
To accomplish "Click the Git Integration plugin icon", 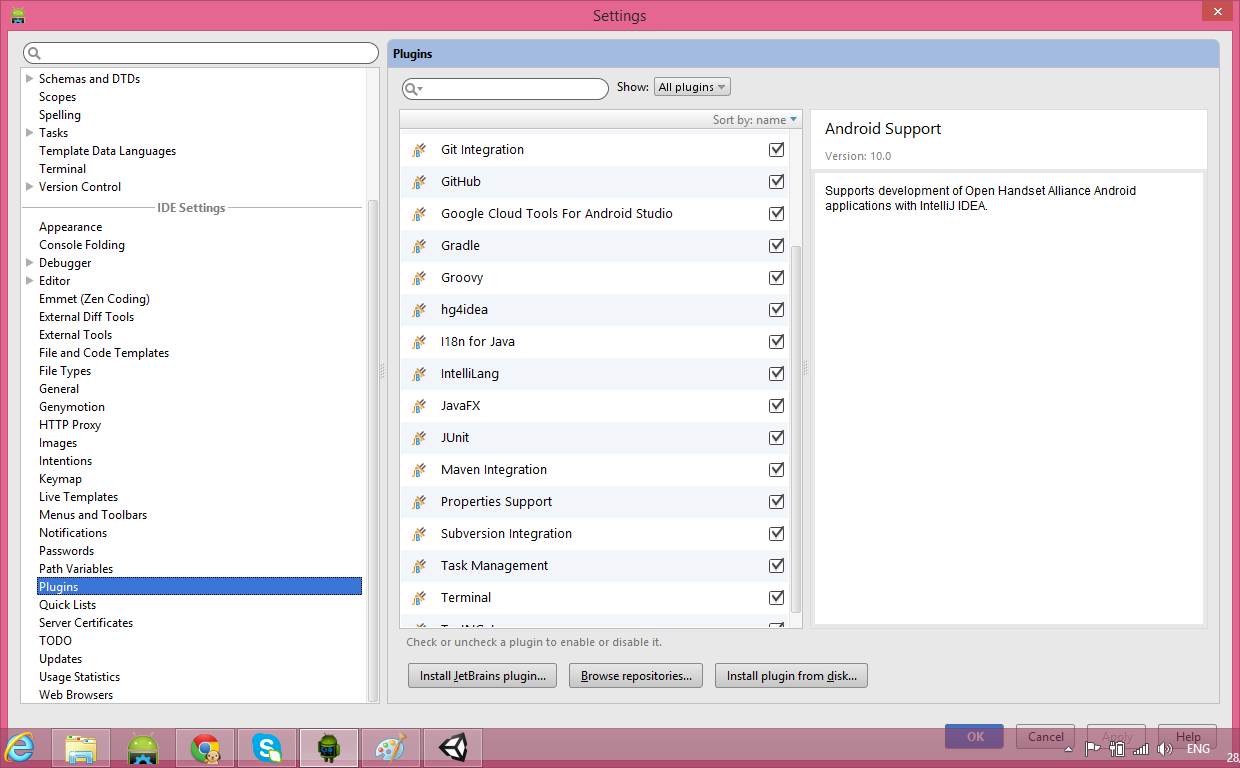I will point(419,150).
